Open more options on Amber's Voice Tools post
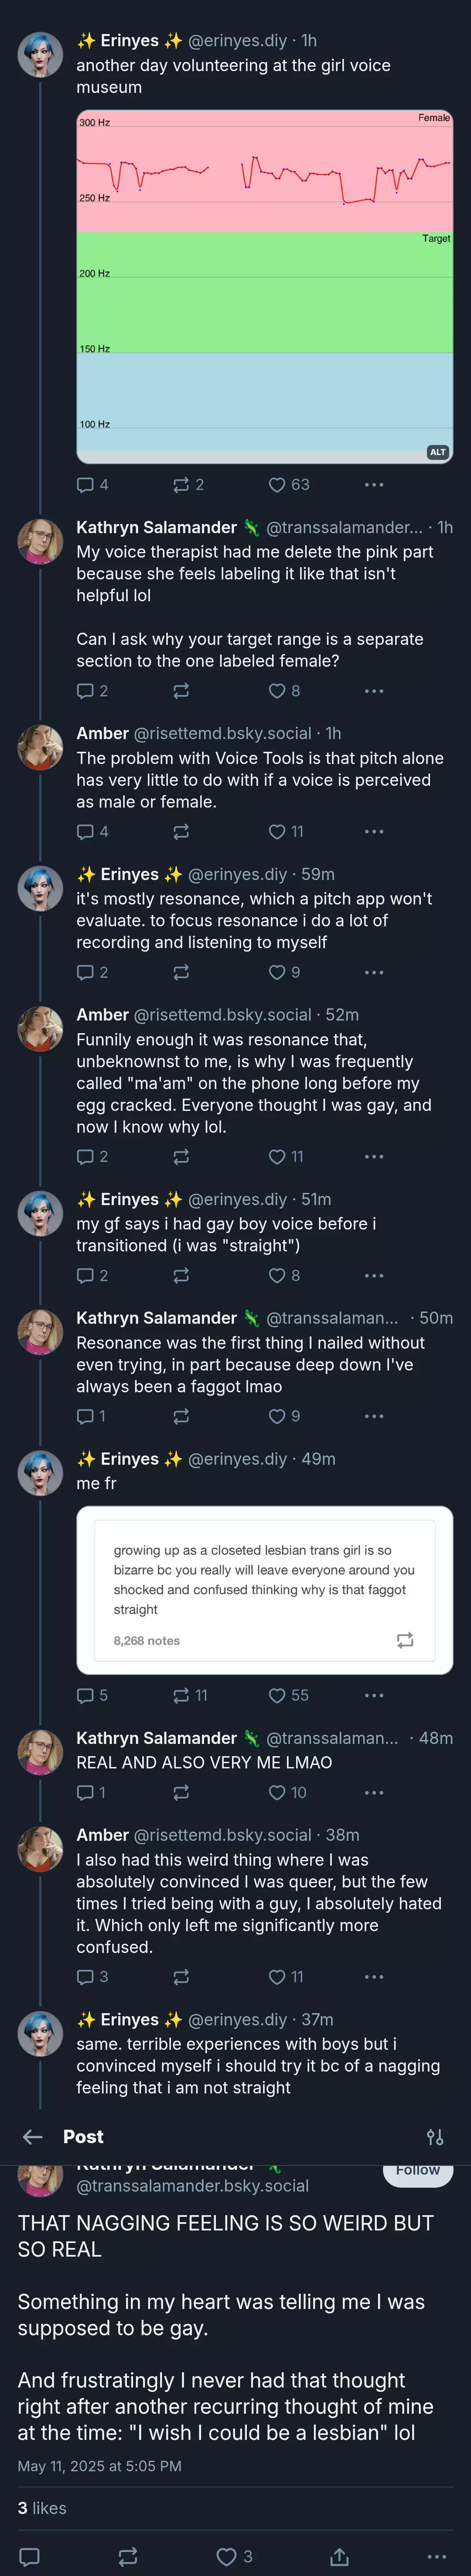Image resolution: width=471 pixels, height=2576 pixels. pyautogui.click(x=374, y=831)
